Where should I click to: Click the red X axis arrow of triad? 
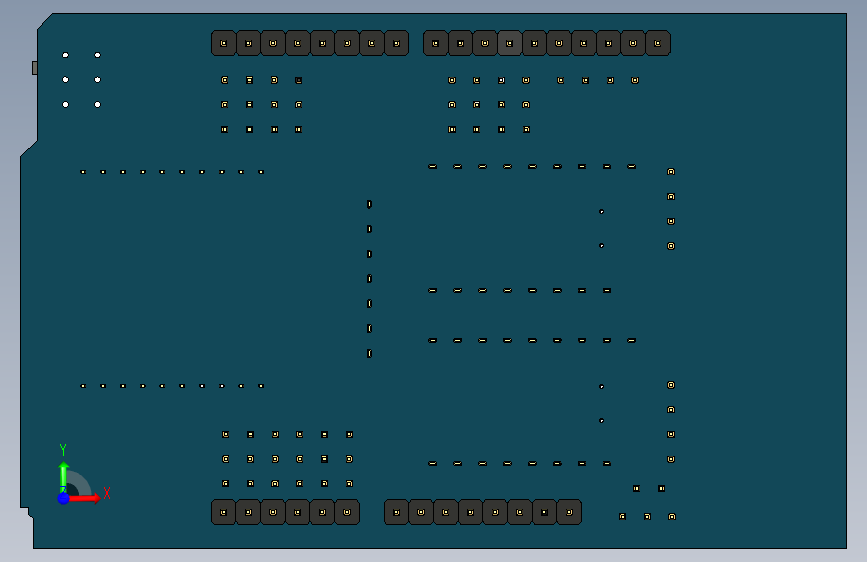[83, 498]
